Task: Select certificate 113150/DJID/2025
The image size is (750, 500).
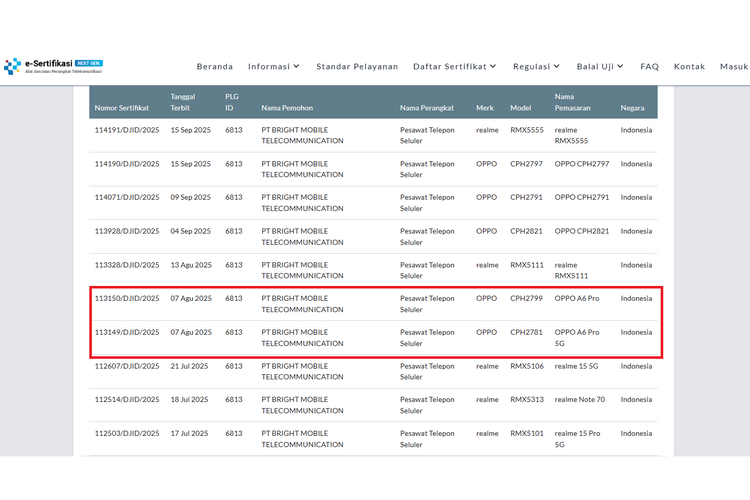Action: coord(127,298)
